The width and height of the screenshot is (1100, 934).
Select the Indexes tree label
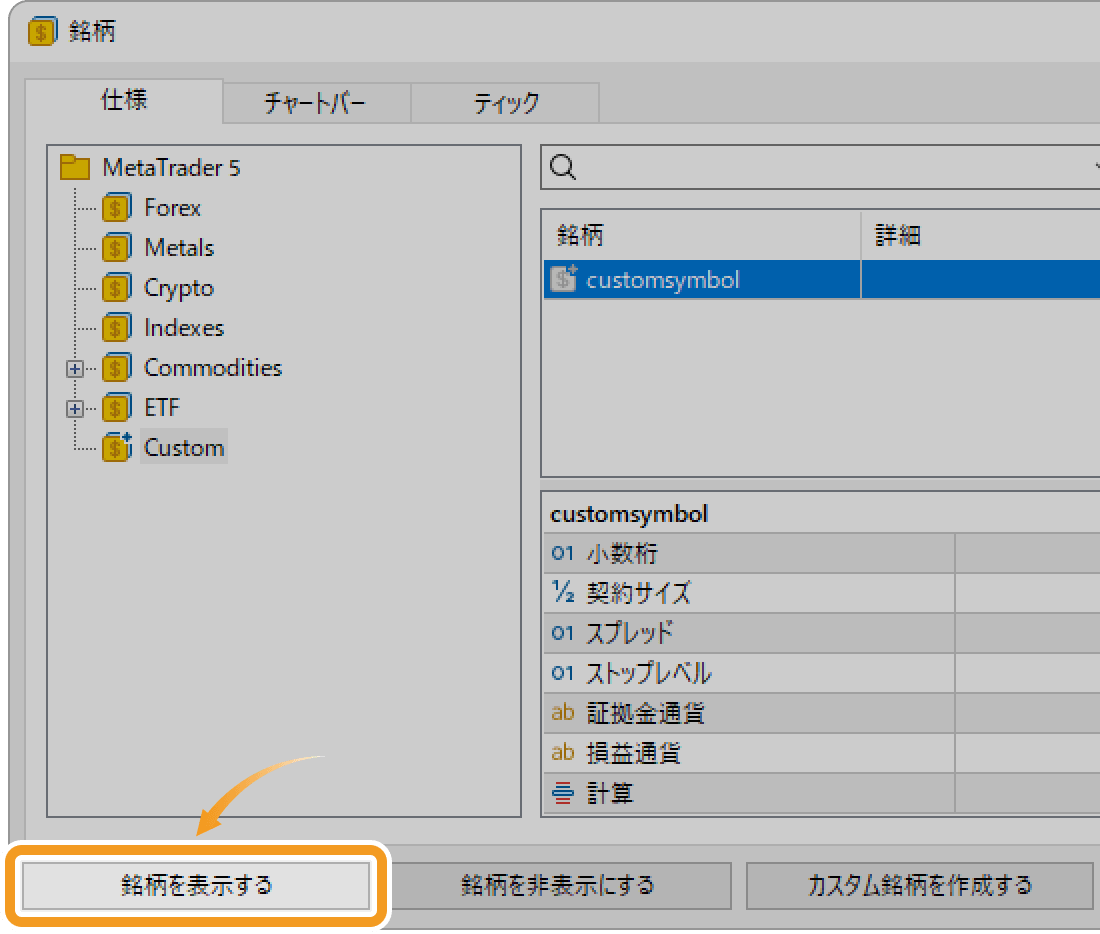(x=184, y=328)
